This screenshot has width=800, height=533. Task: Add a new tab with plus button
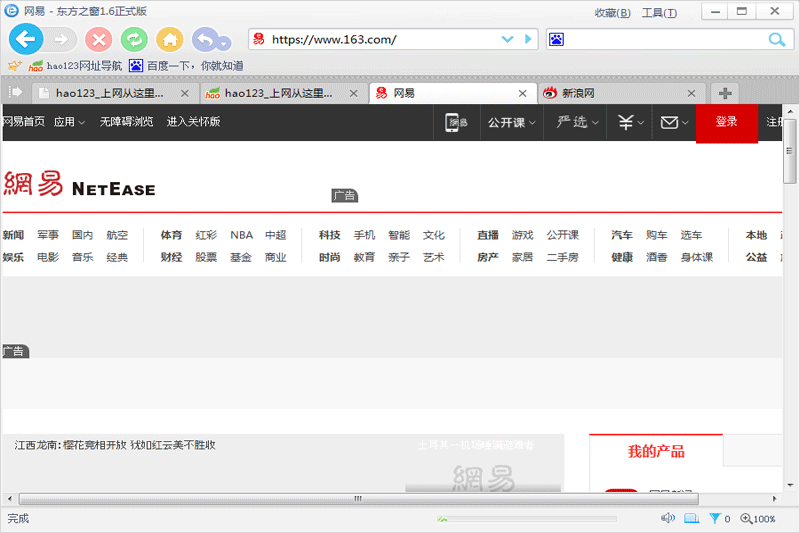pos(724,93)
